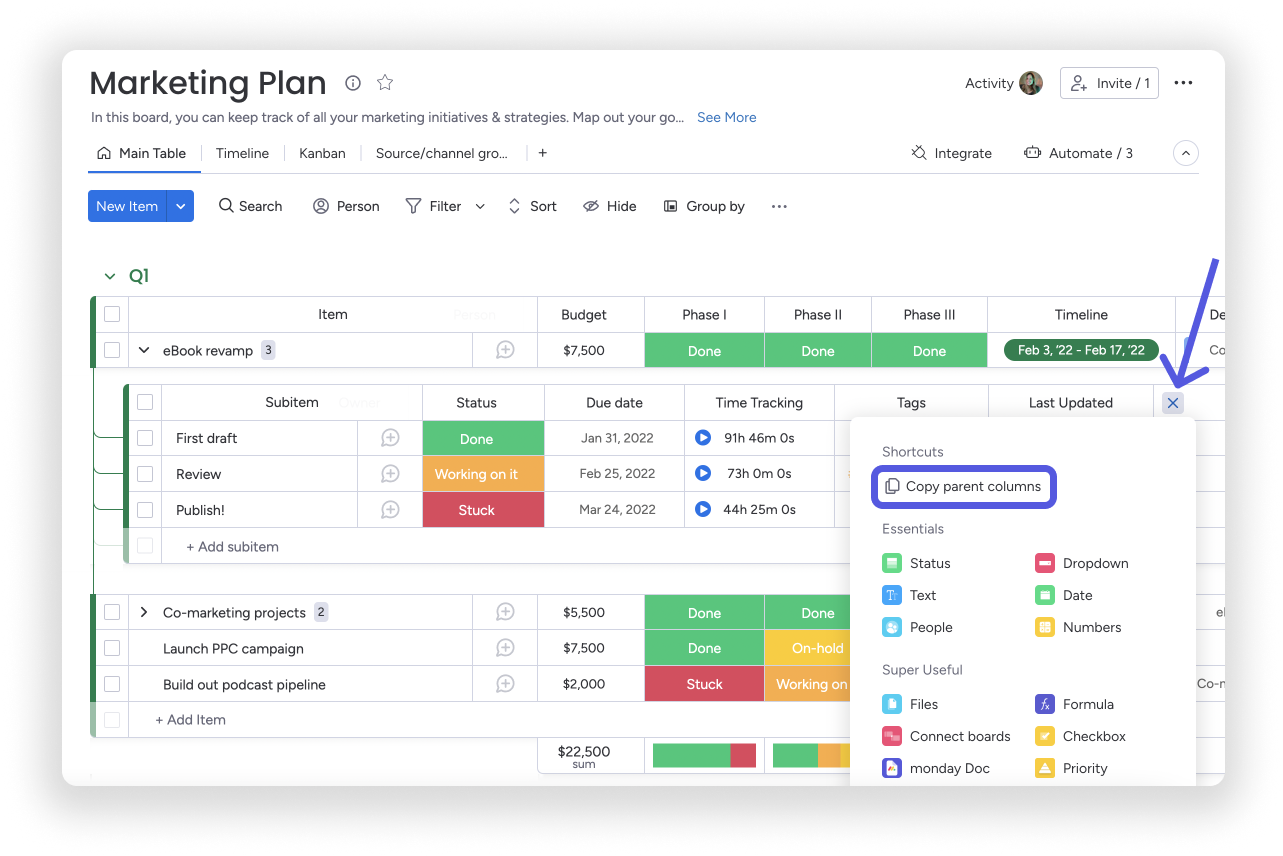Open board info icon next to title
Image resolution: width=1283 pixels, height=856 pixels.
click(352, 83)
